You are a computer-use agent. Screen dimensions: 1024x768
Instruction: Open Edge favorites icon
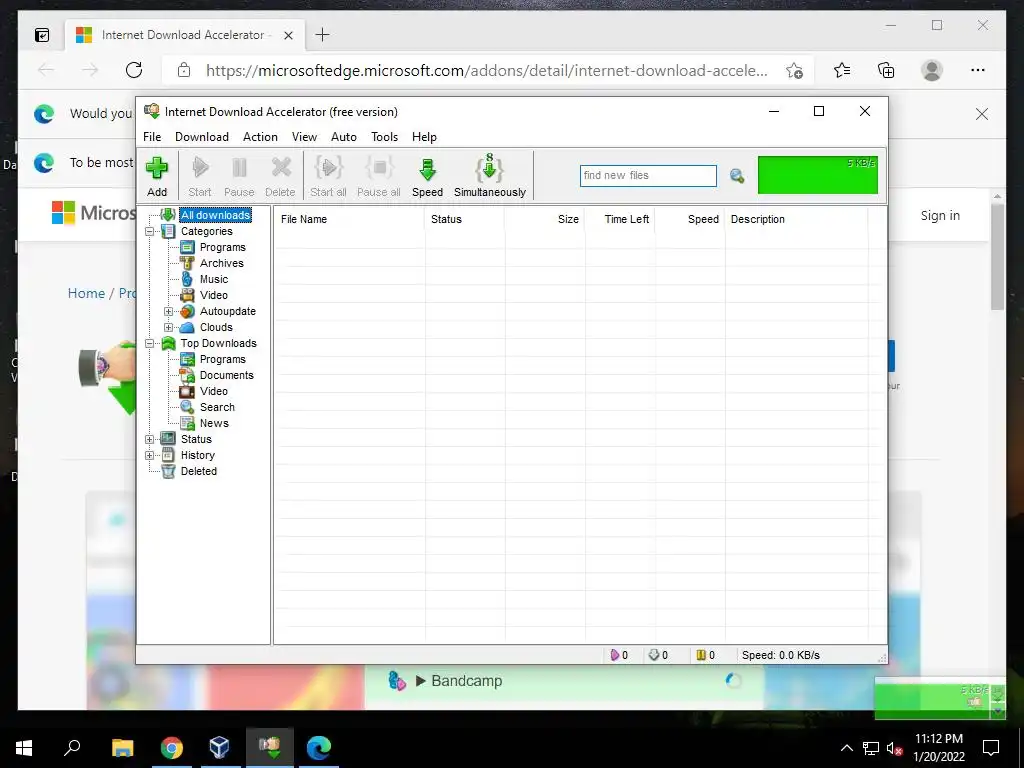coord(842,70)
